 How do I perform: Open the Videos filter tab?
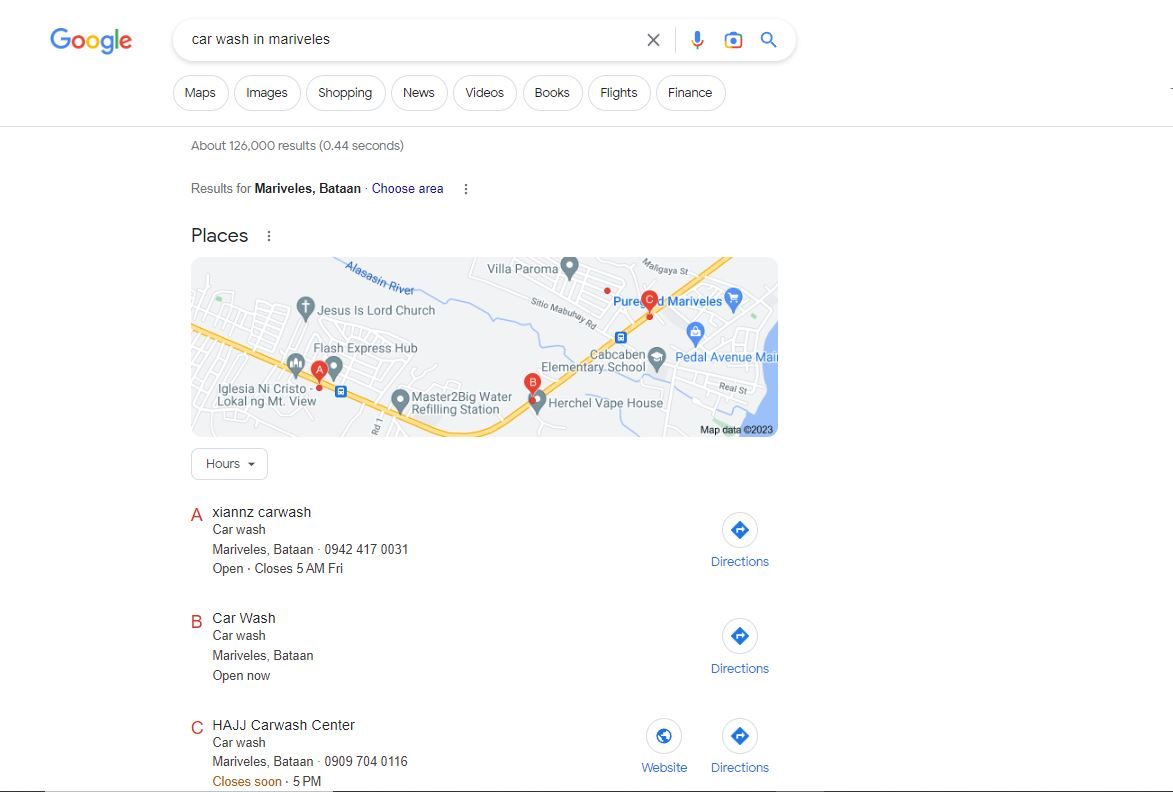pos(484,93)
